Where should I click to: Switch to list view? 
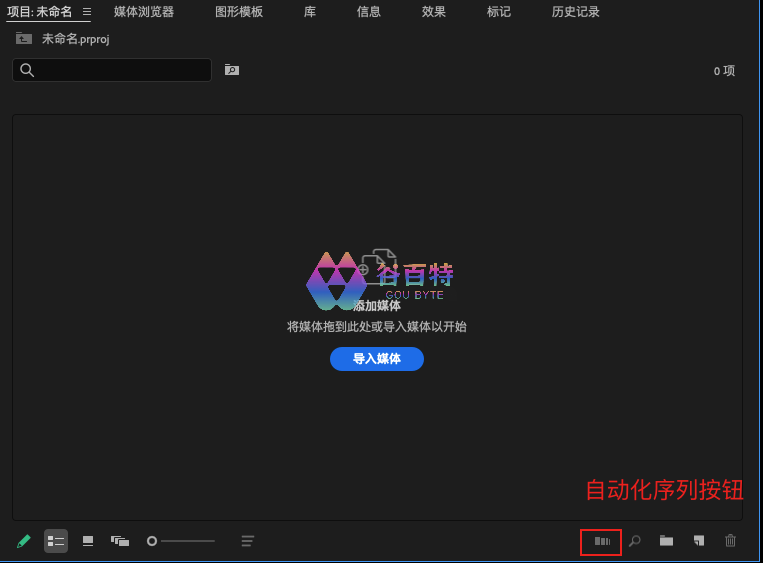click(x=56, y=541)
